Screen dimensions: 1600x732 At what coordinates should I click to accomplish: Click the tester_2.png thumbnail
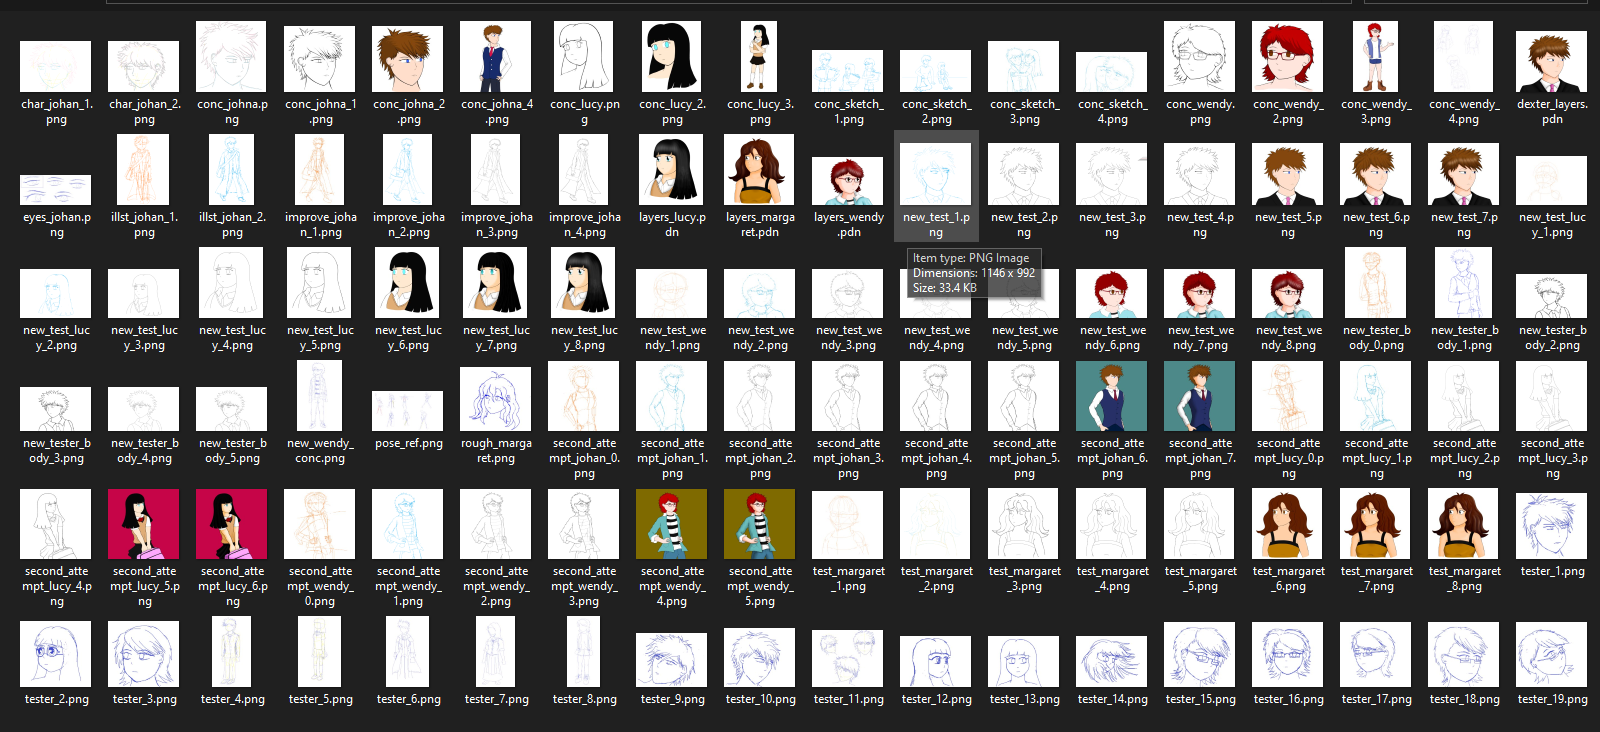pyautogui.click(x=56, y=654)
